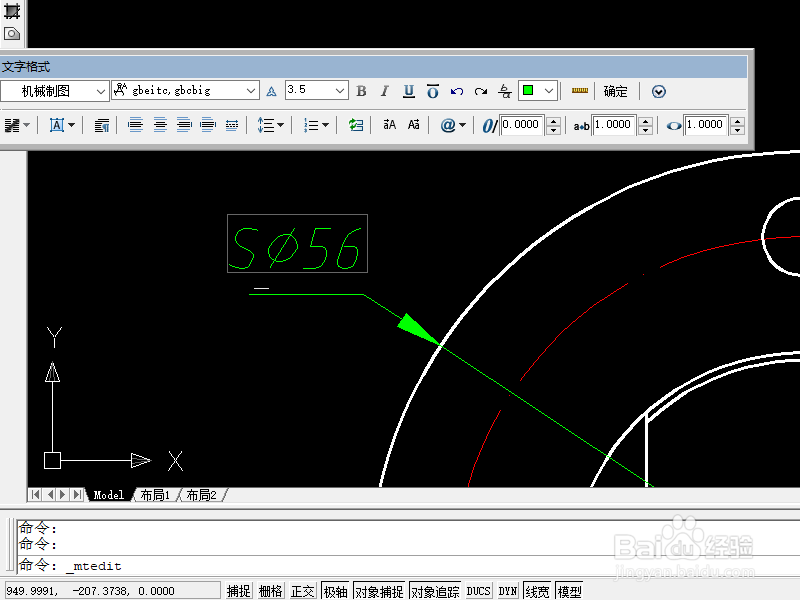Image resolution: width=800 pixels, height=600 pixels.
Task: Go to the next layout tab
Action: [x=63, y=494]
